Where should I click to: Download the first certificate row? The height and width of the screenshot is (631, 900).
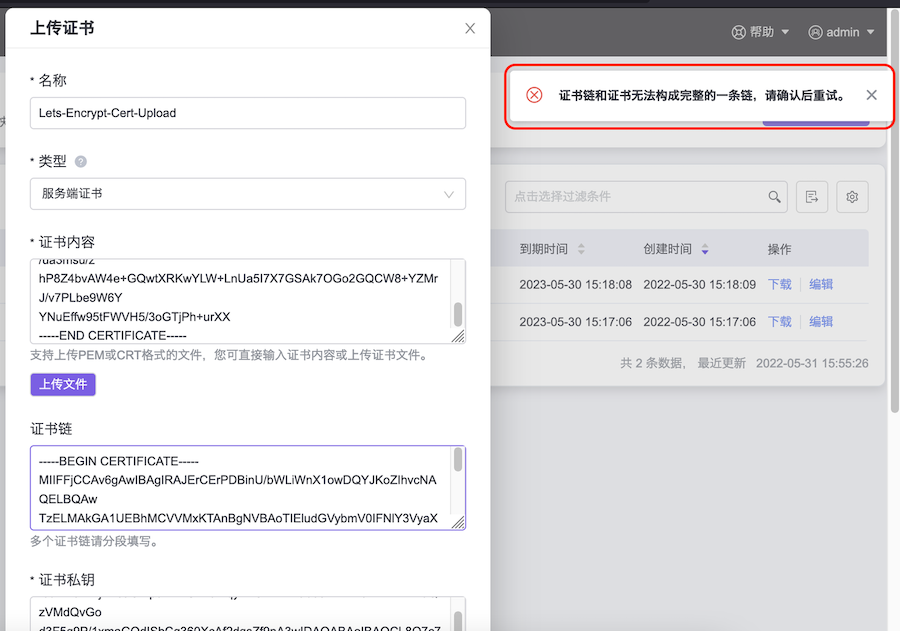click(x=779, y=284)
